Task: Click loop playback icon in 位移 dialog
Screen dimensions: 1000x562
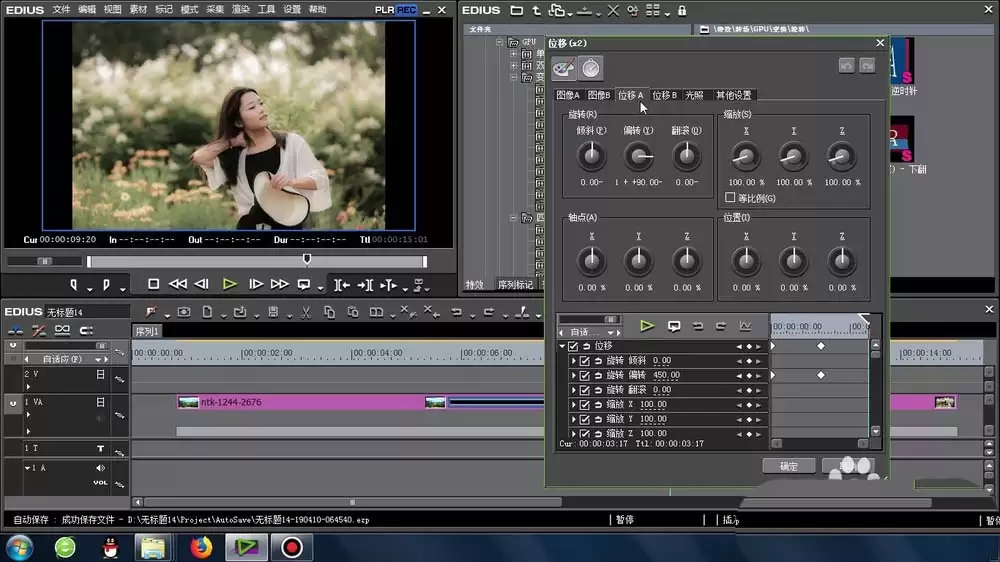Action: pyautogui.click(x=673, y=326)
